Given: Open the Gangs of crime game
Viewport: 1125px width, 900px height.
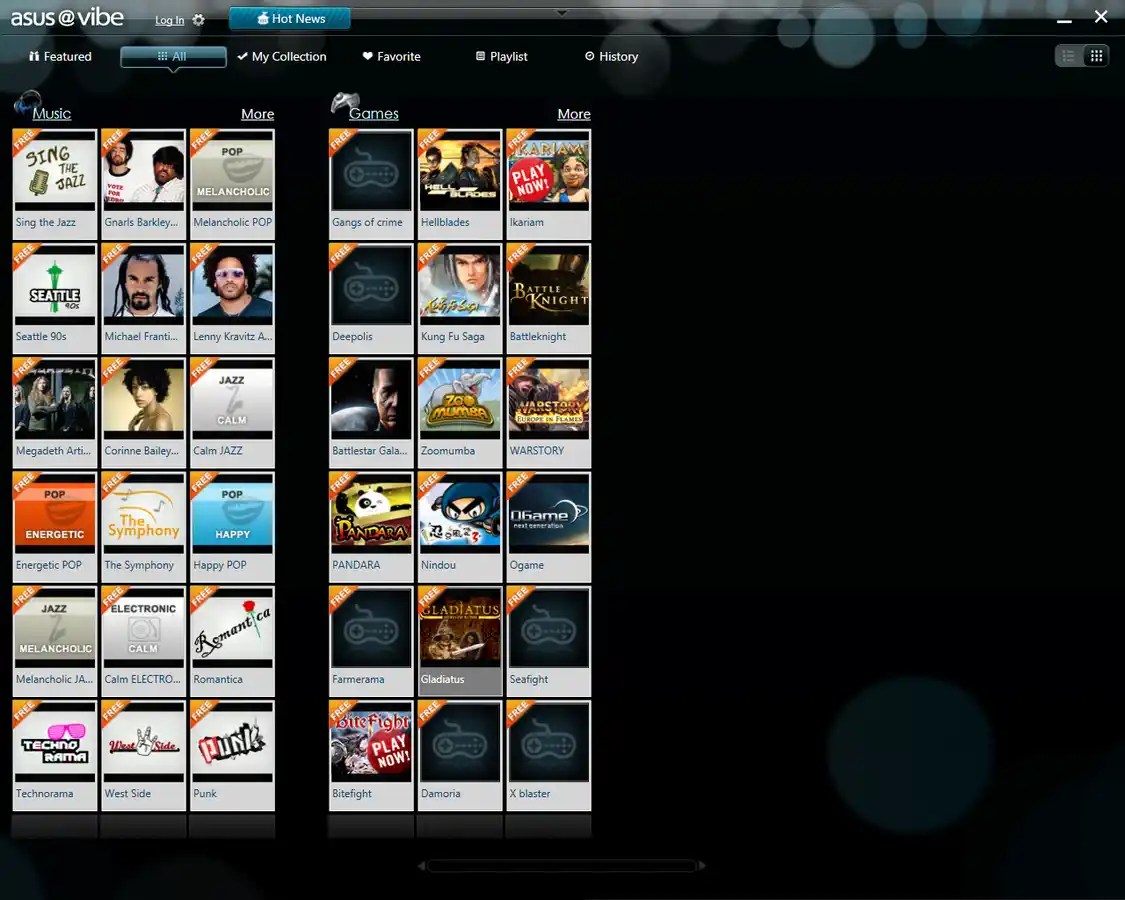Looking at the screenshot, I should tap(371, 184).
